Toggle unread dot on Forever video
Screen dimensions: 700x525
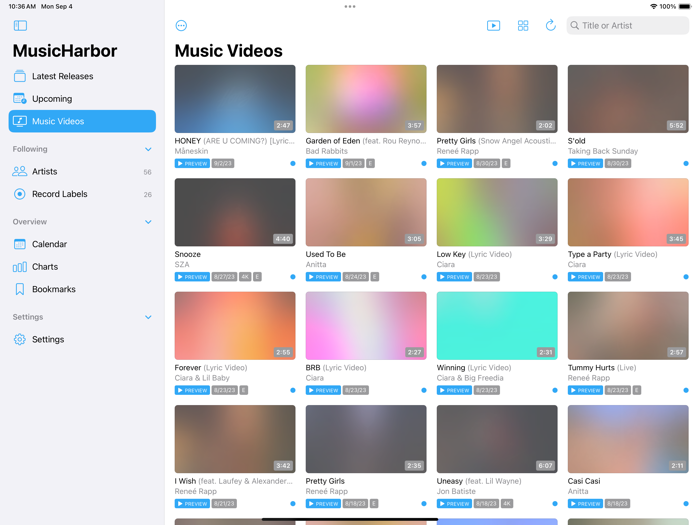[x=293, y=390]
